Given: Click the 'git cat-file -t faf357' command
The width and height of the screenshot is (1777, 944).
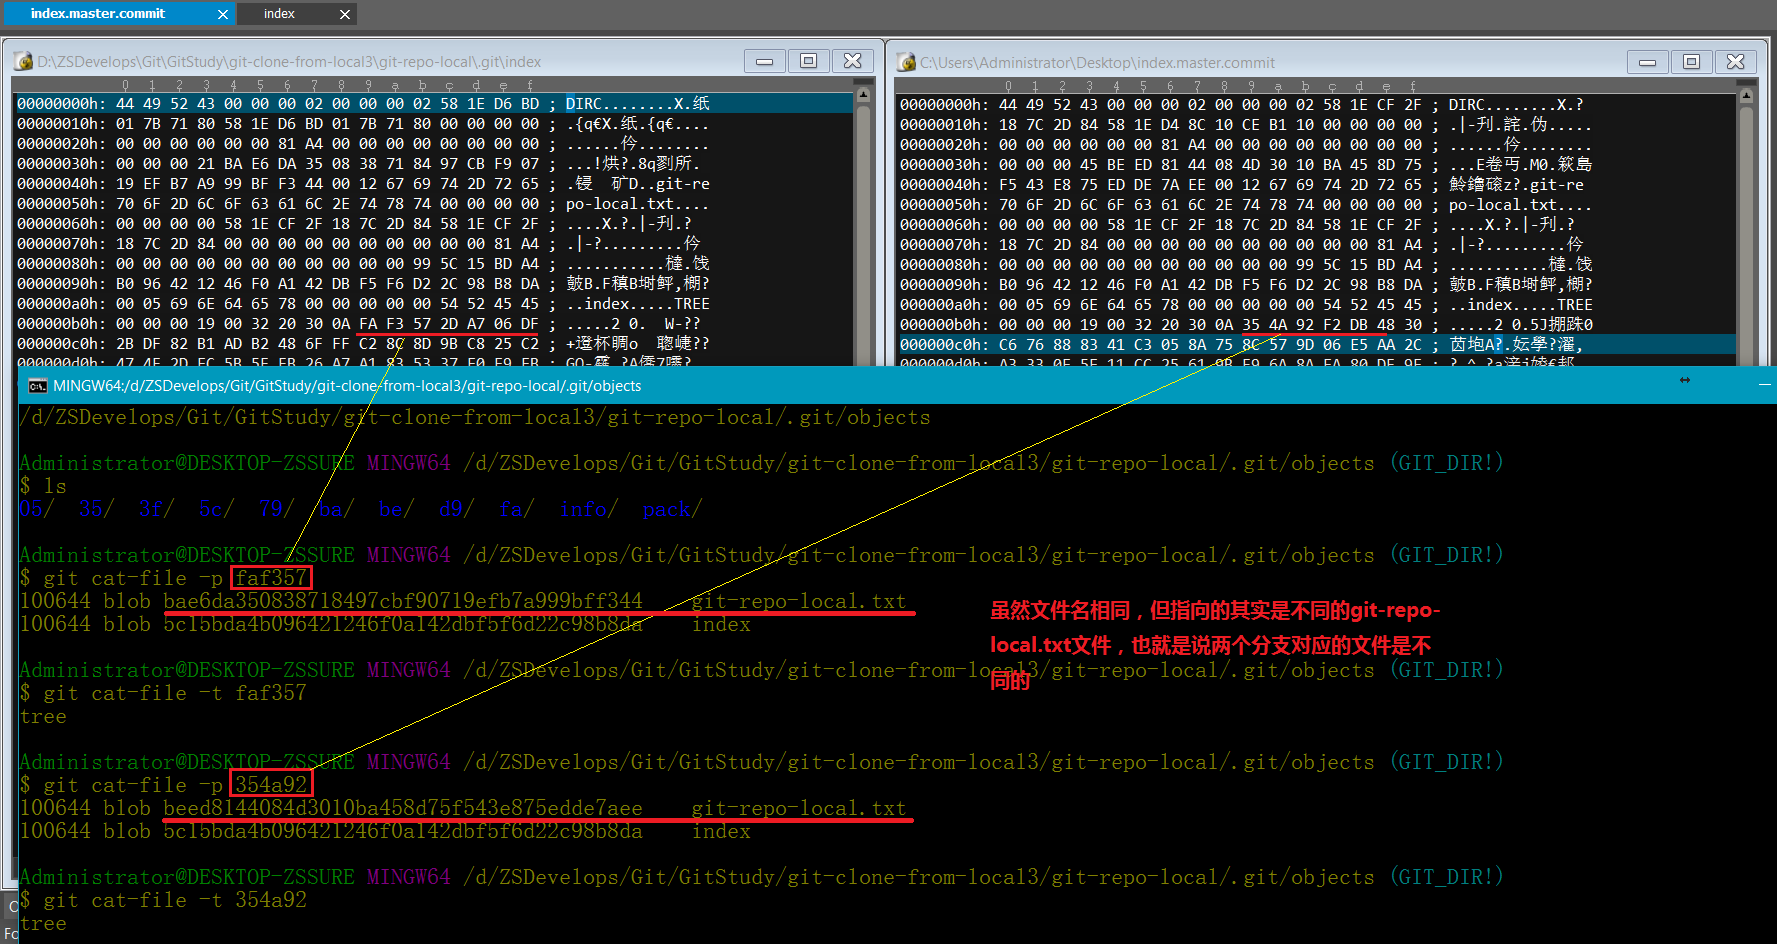Looking at the screenshot, I should pos(175,693).
